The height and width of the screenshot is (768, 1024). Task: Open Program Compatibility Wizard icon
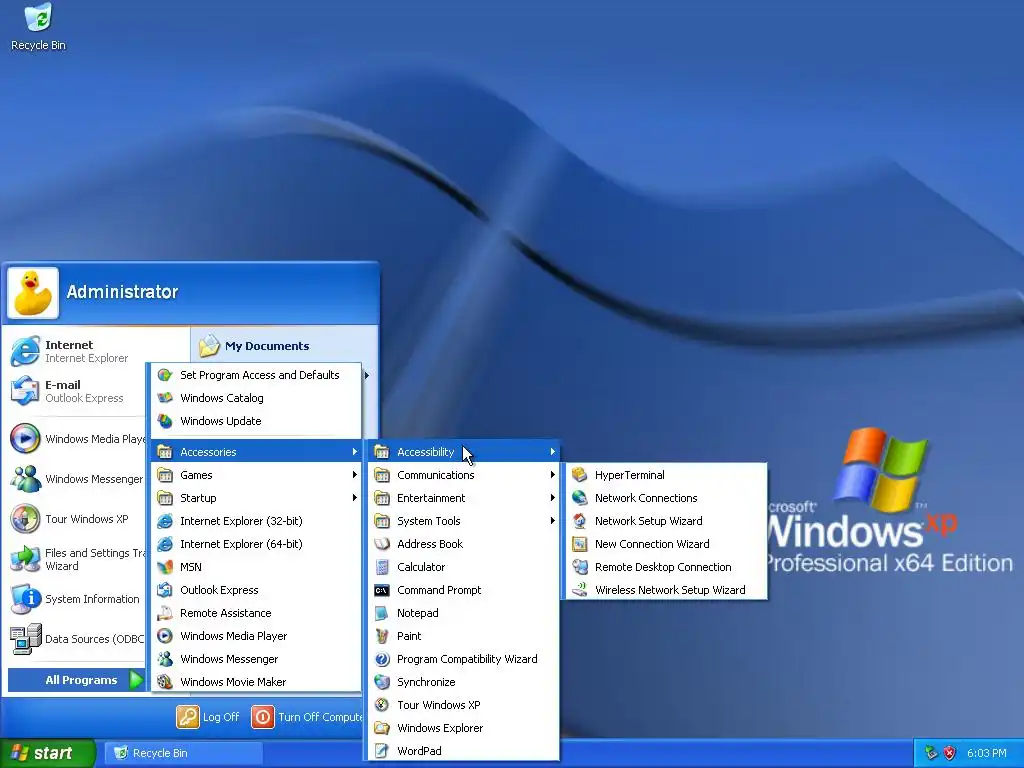[x=382, y=659]
